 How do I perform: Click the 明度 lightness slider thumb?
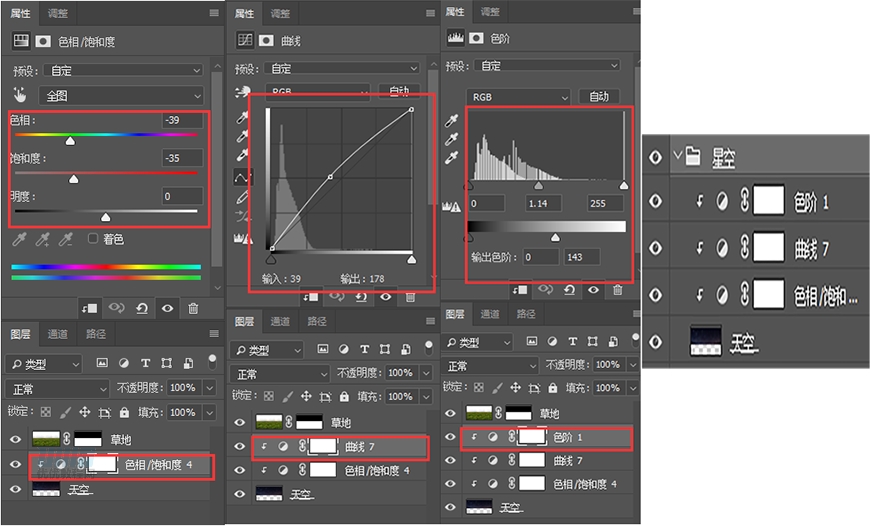pos(105,217)
